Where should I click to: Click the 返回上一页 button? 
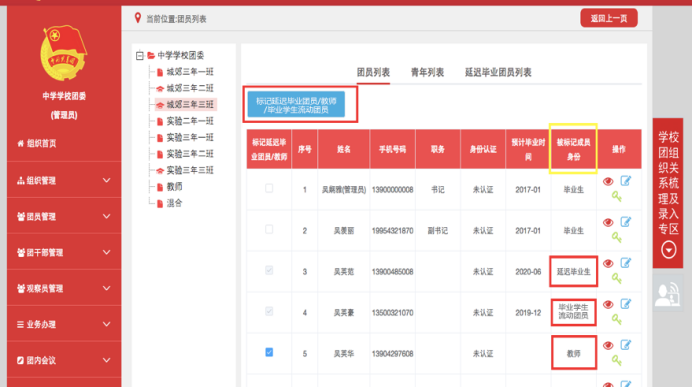point(609,18)
